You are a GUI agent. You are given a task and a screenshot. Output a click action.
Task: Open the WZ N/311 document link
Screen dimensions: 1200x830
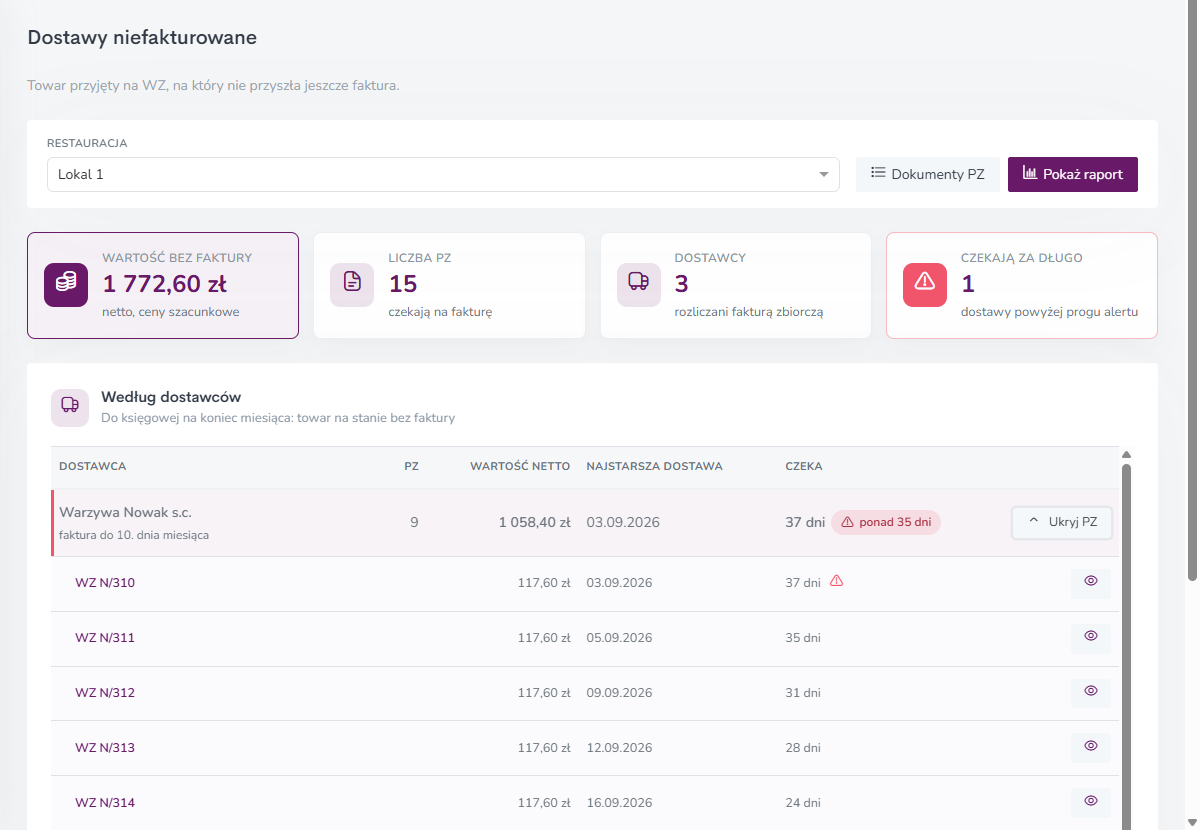coord(105,638)
